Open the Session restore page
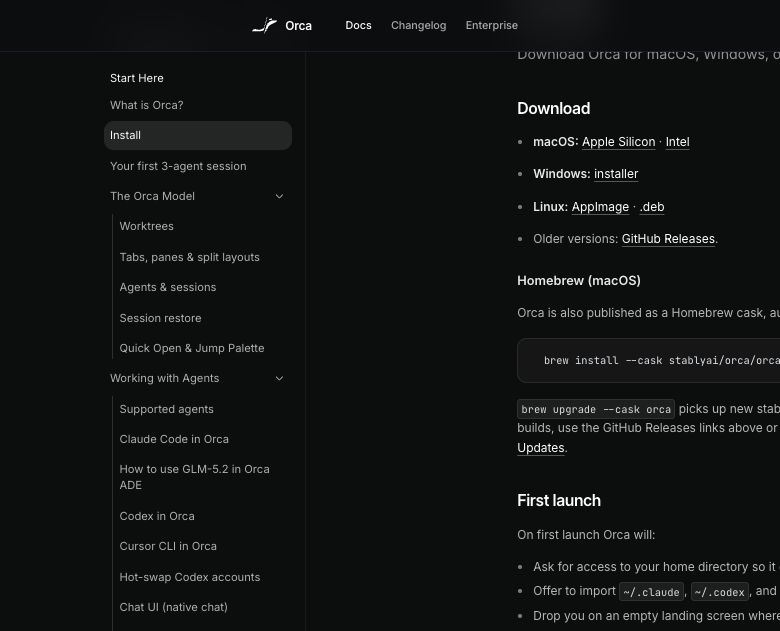The width and height of the screenshot is (780, 631). pos(160,318)
